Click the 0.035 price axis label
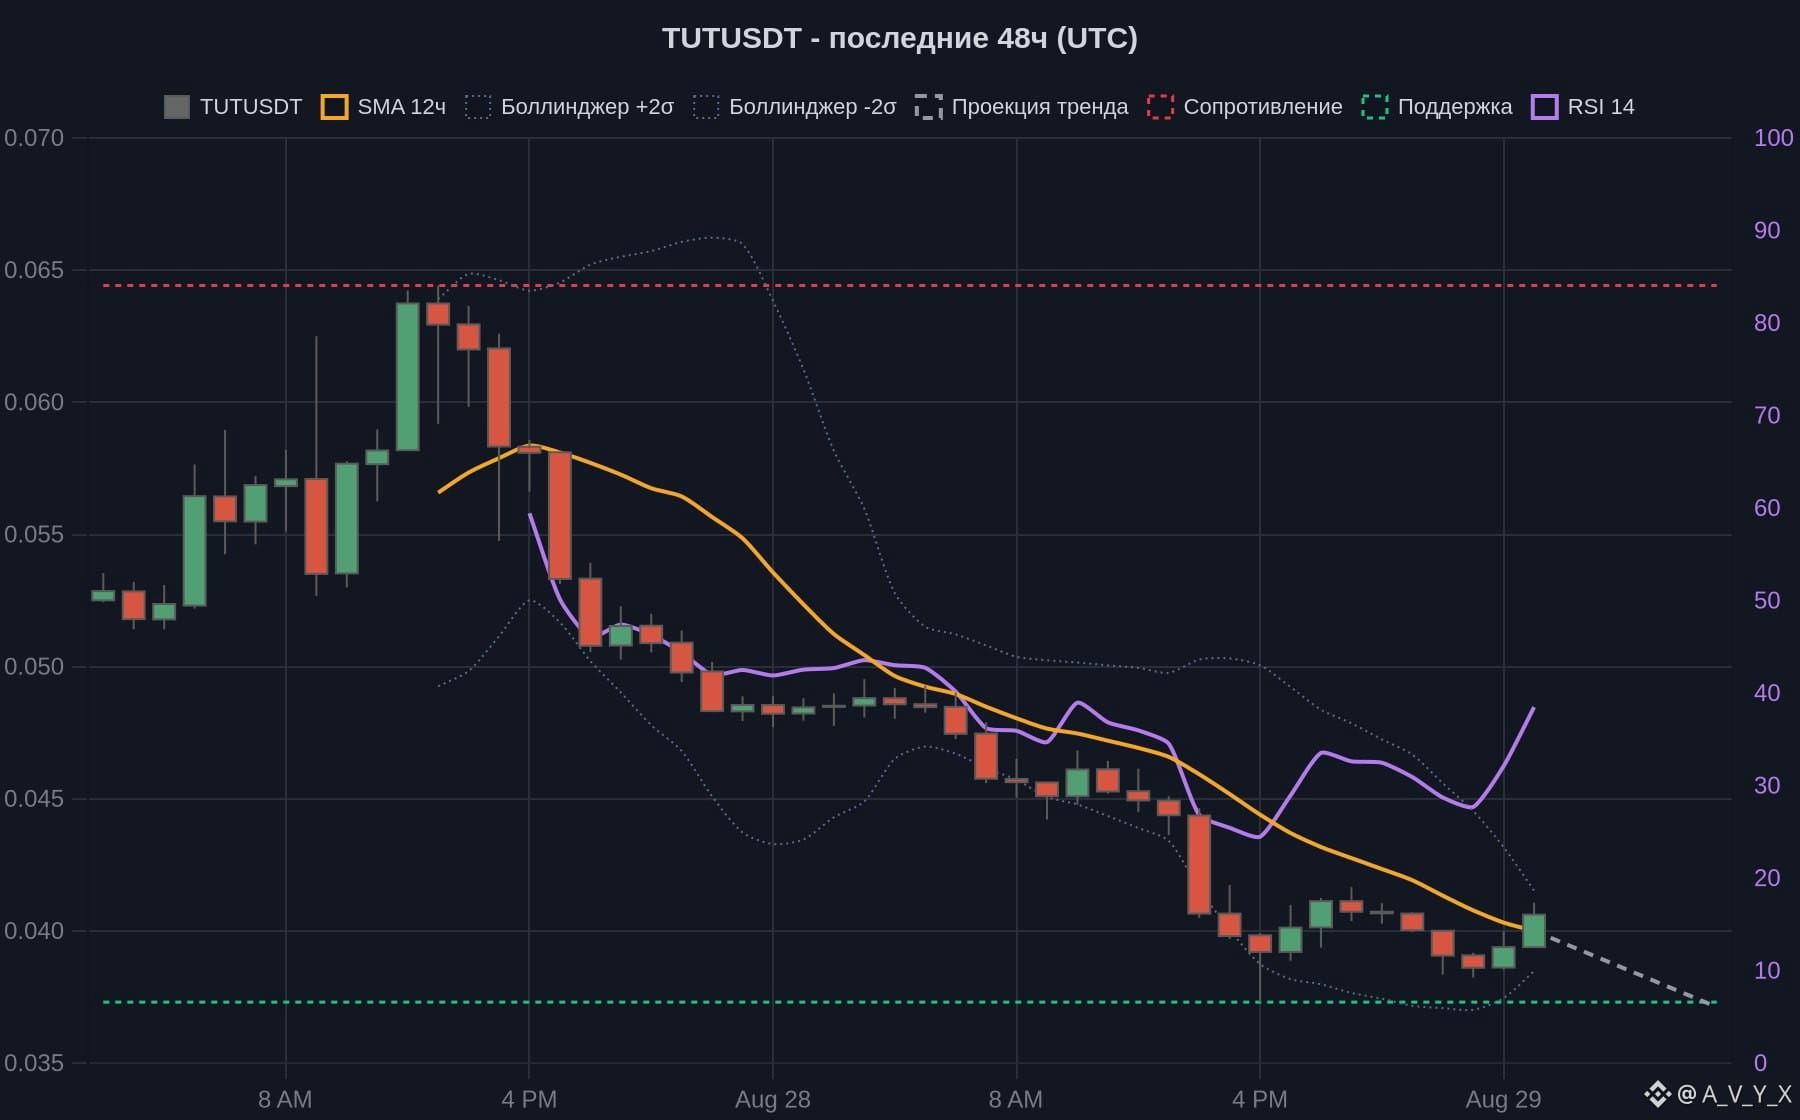 pyautogui.click(x=34, y=1062)
